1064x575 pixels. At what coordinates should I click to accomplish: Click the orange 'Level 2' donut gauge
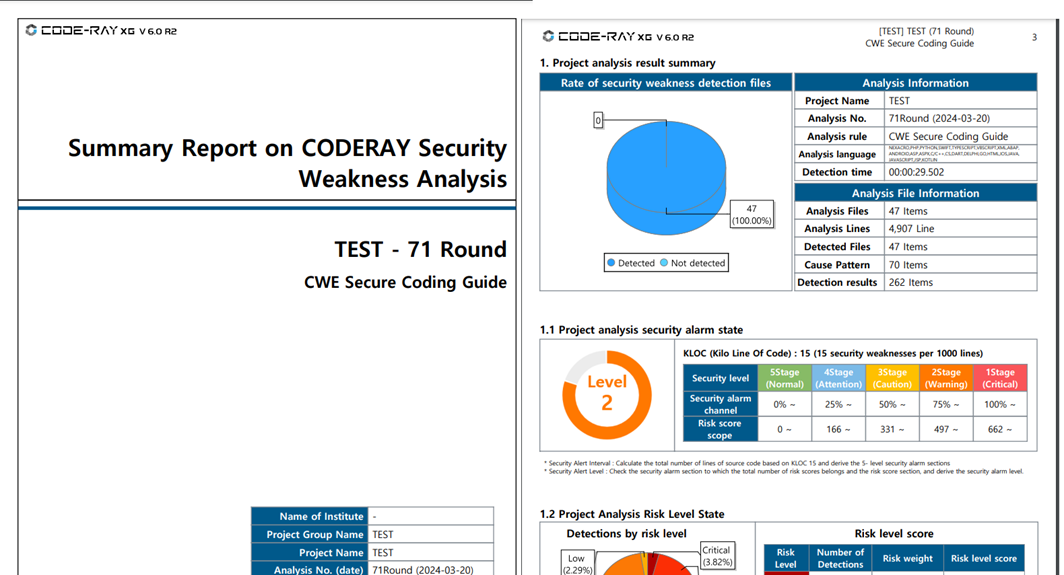point(607,394)
